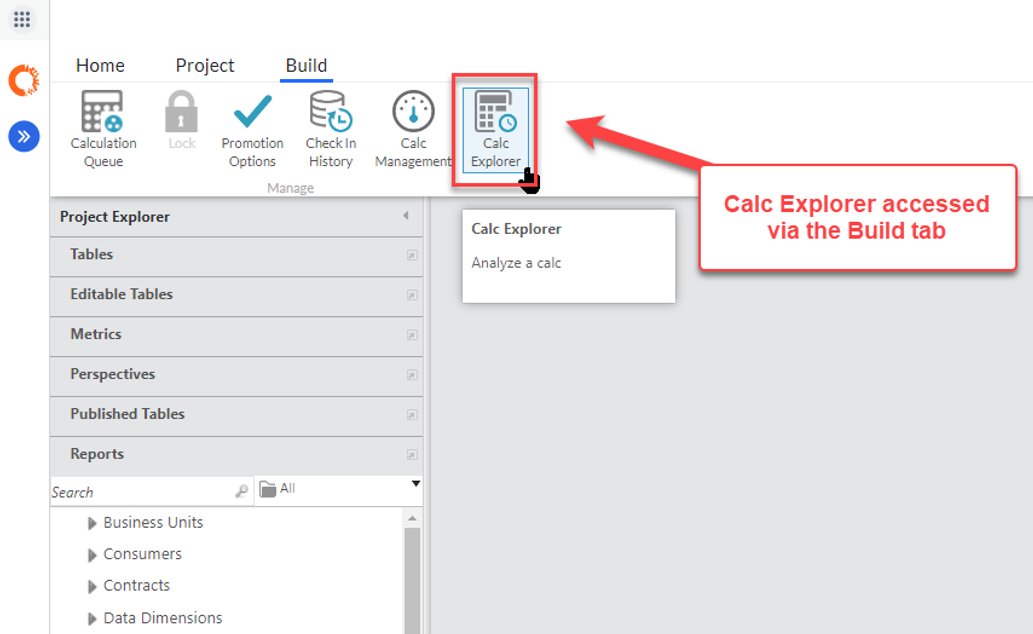Click the Search input field

click(140, 492)
